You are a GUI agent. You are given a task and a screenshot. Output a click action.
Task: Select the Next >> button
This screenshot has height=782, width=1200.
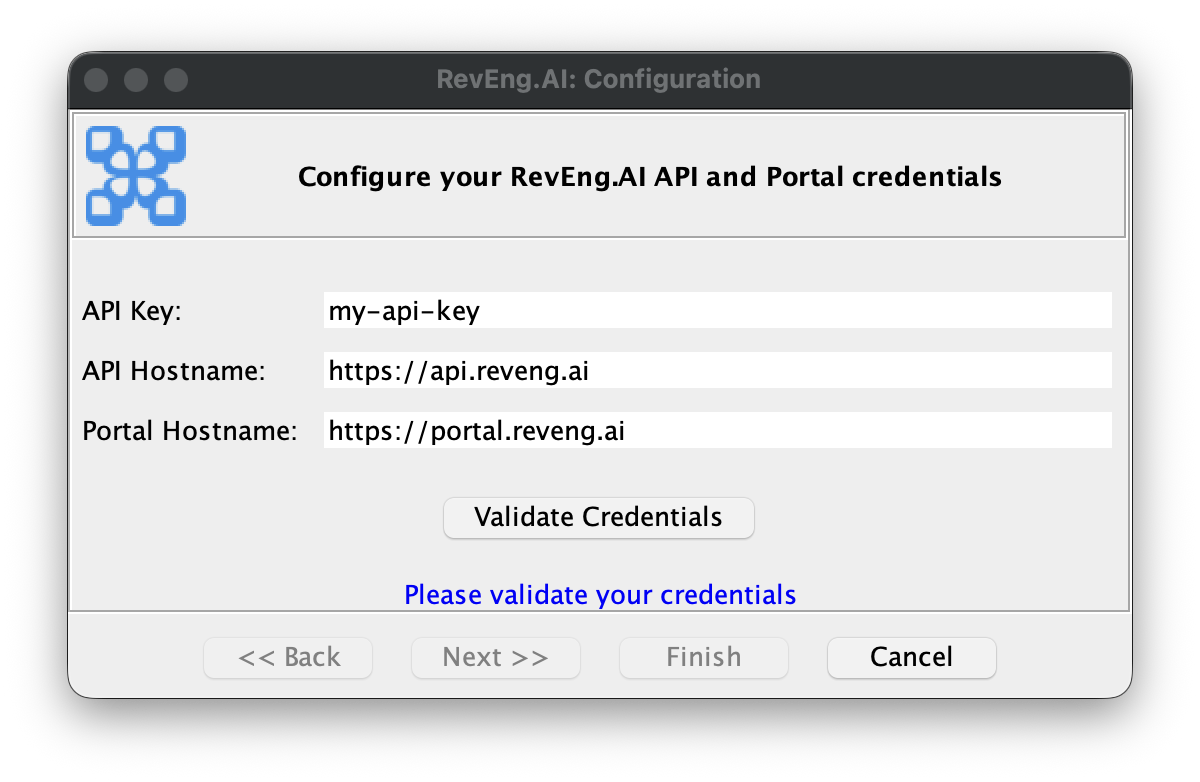tap(495, 657)
